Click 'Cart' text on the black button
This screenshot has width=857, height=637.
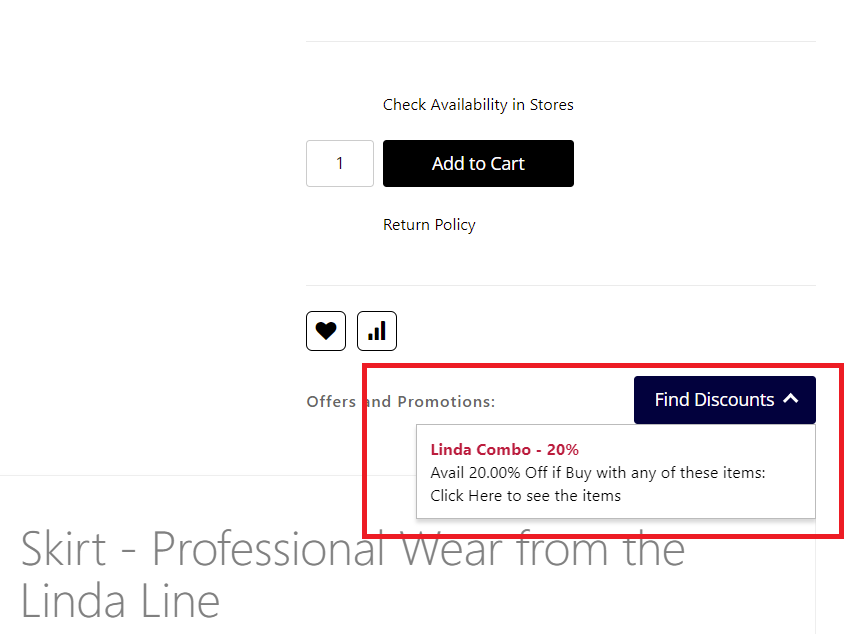tap(506, 164)
